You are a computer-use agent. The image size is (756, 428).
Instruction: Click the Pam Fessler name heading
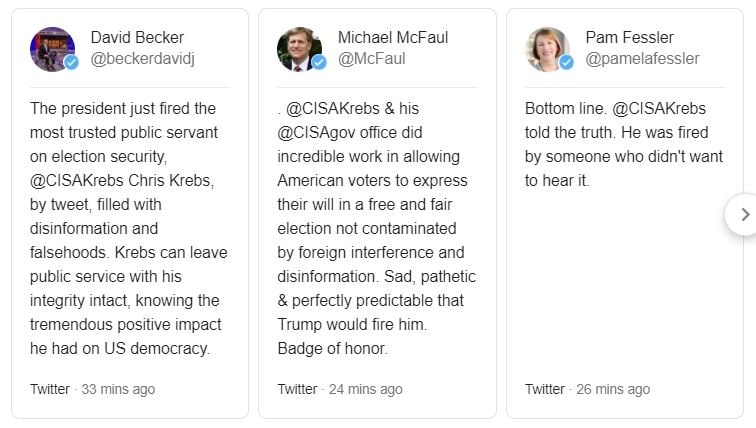[629, 37]
